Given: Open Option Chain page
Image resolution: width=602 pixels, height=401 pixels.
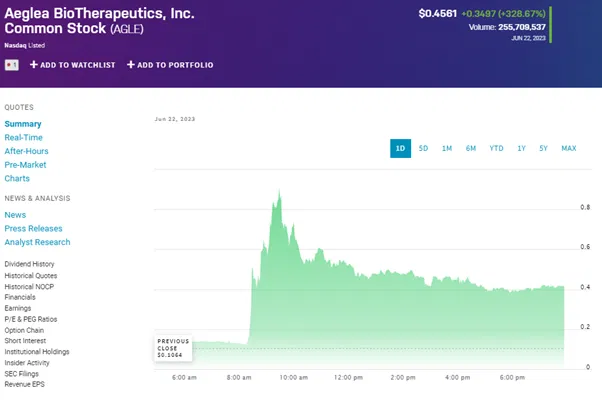Looking at the screenshot, I should (24, 330).
